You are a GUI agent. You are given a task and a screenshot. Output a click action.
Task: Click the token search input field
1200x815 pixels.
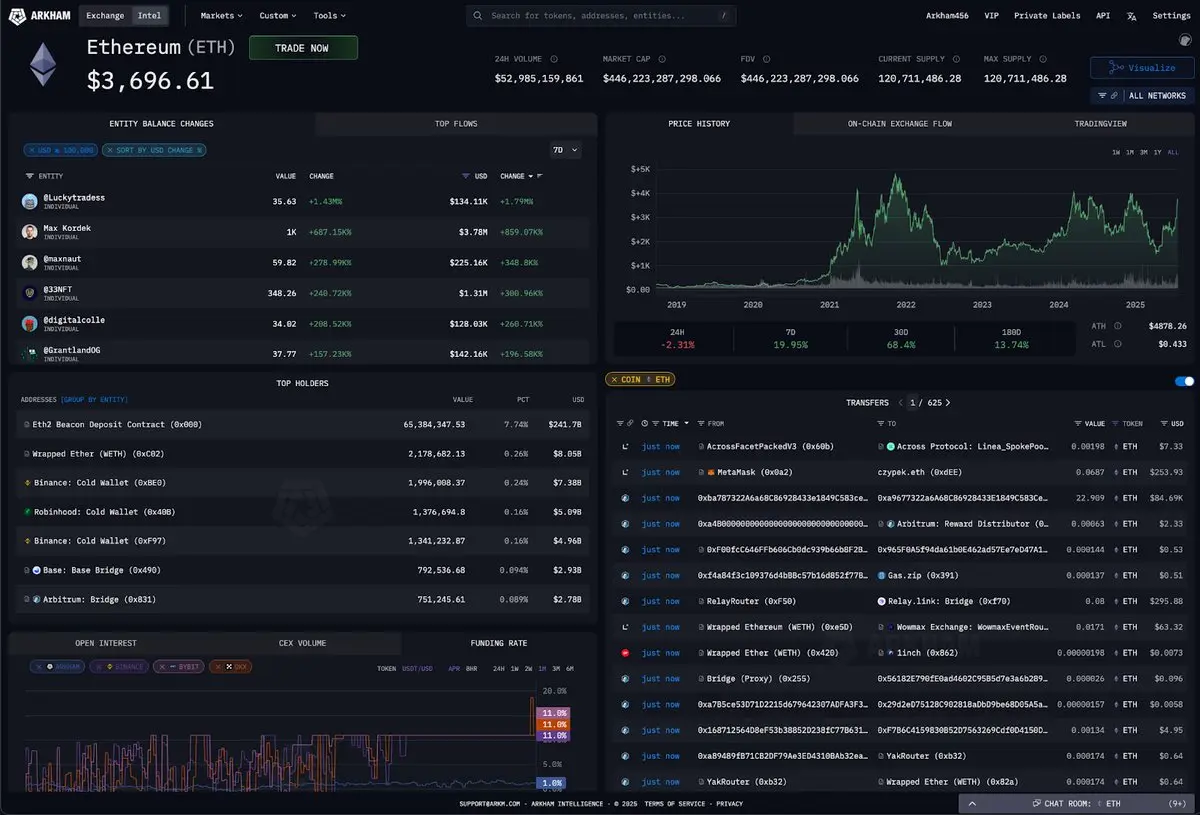601,16
